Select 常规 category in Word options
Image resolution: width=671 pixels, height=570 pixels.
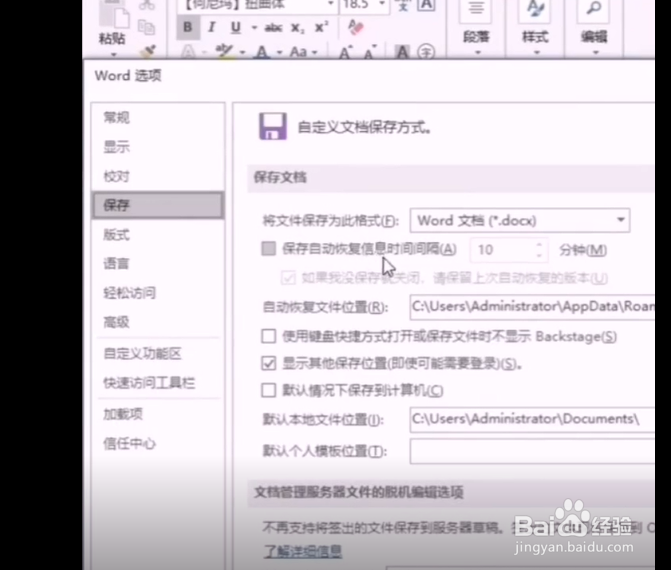(158, 117)
